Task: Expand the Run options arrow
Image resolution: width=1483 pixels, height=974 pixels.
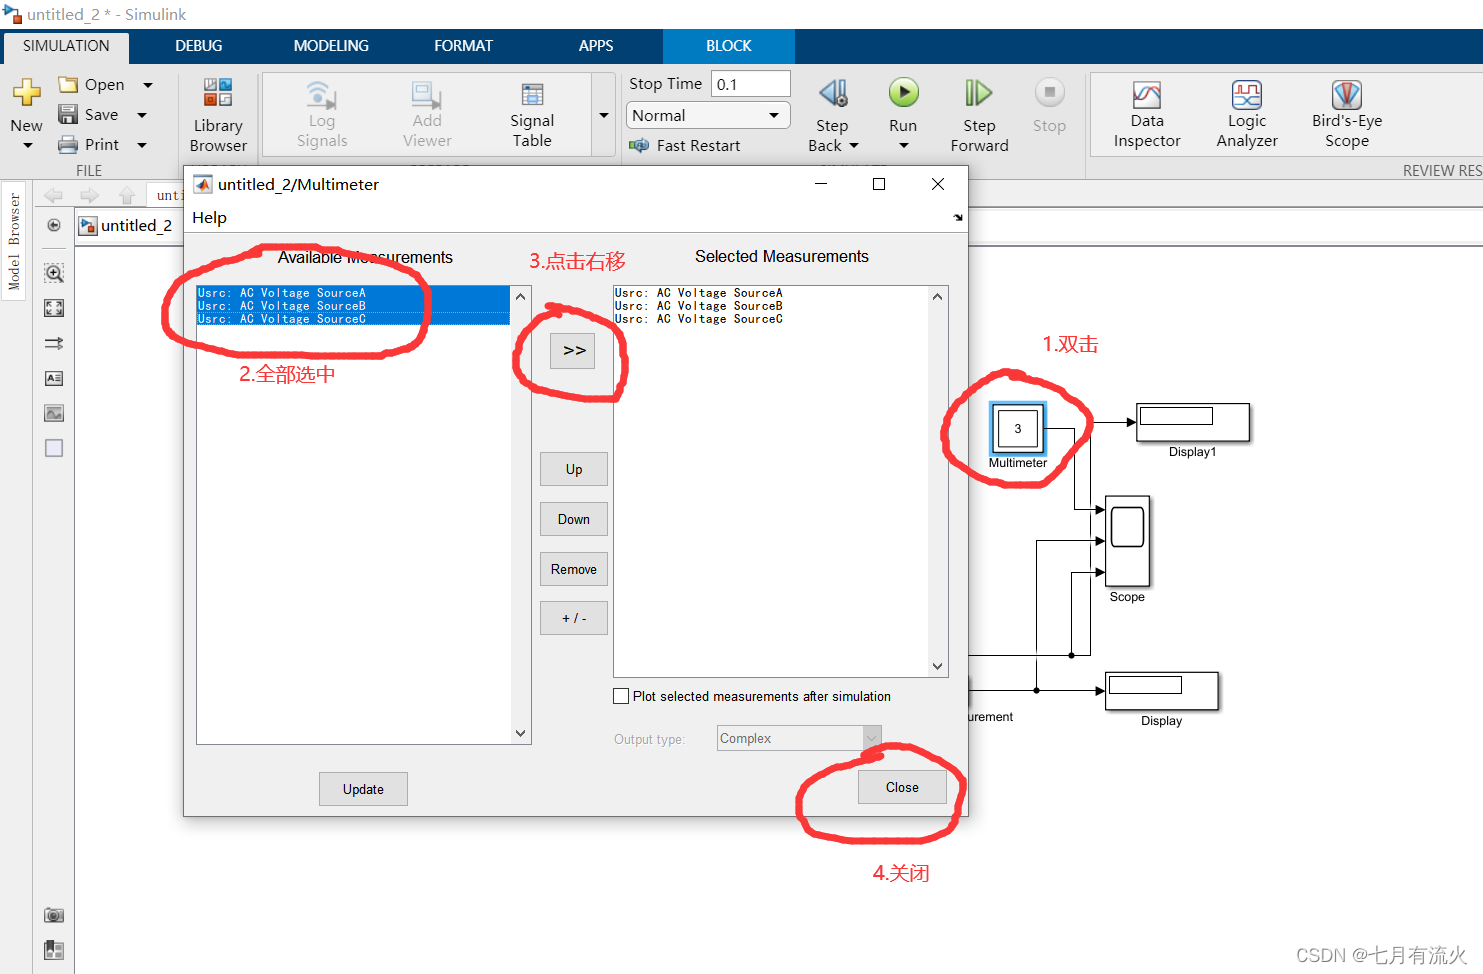Action: tap(903, 146)
